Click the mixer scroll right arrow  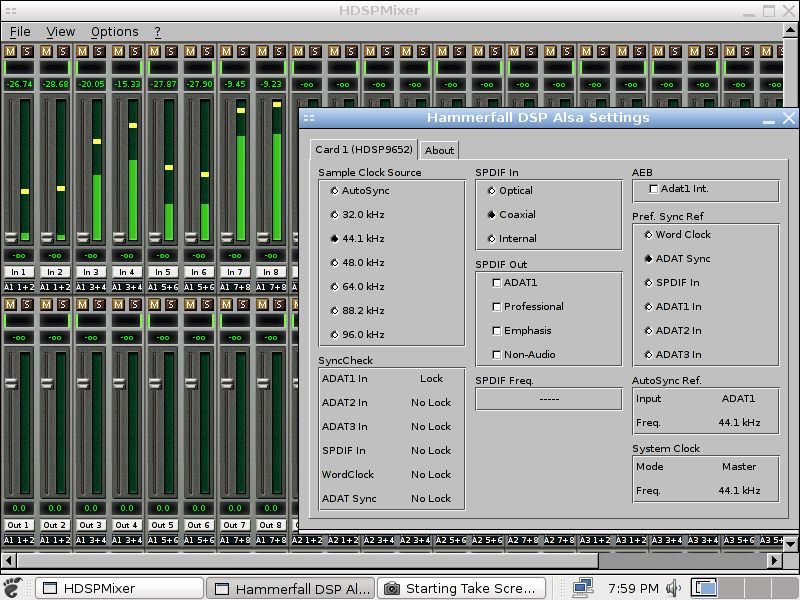click(774, 560)
